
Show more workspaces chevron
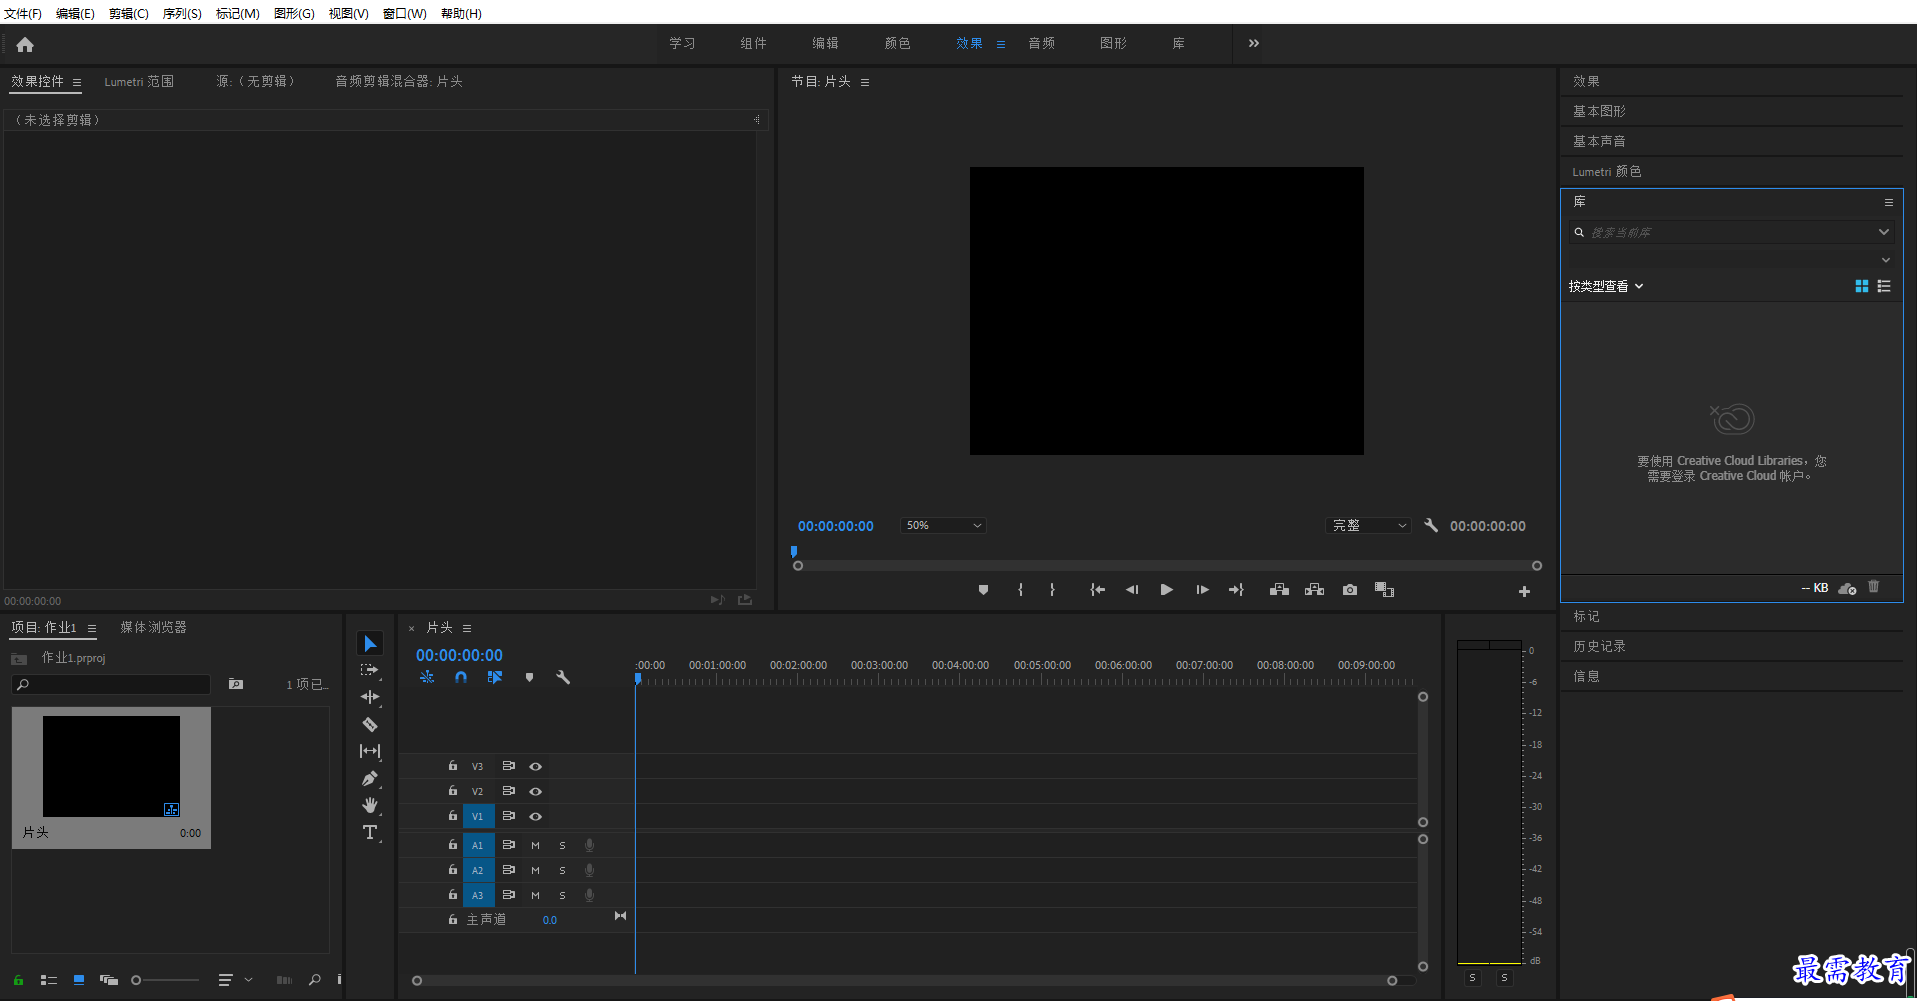[x=1254, y=43]
